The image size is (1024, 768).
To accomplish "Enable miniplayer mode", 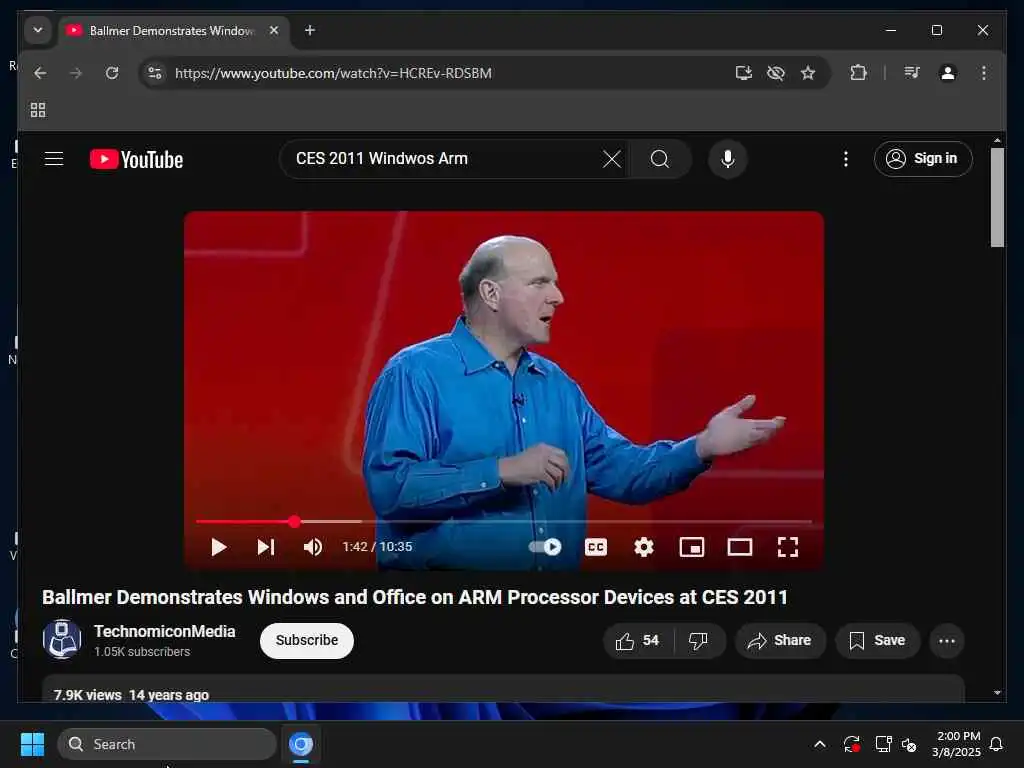I will coord(692,547).
